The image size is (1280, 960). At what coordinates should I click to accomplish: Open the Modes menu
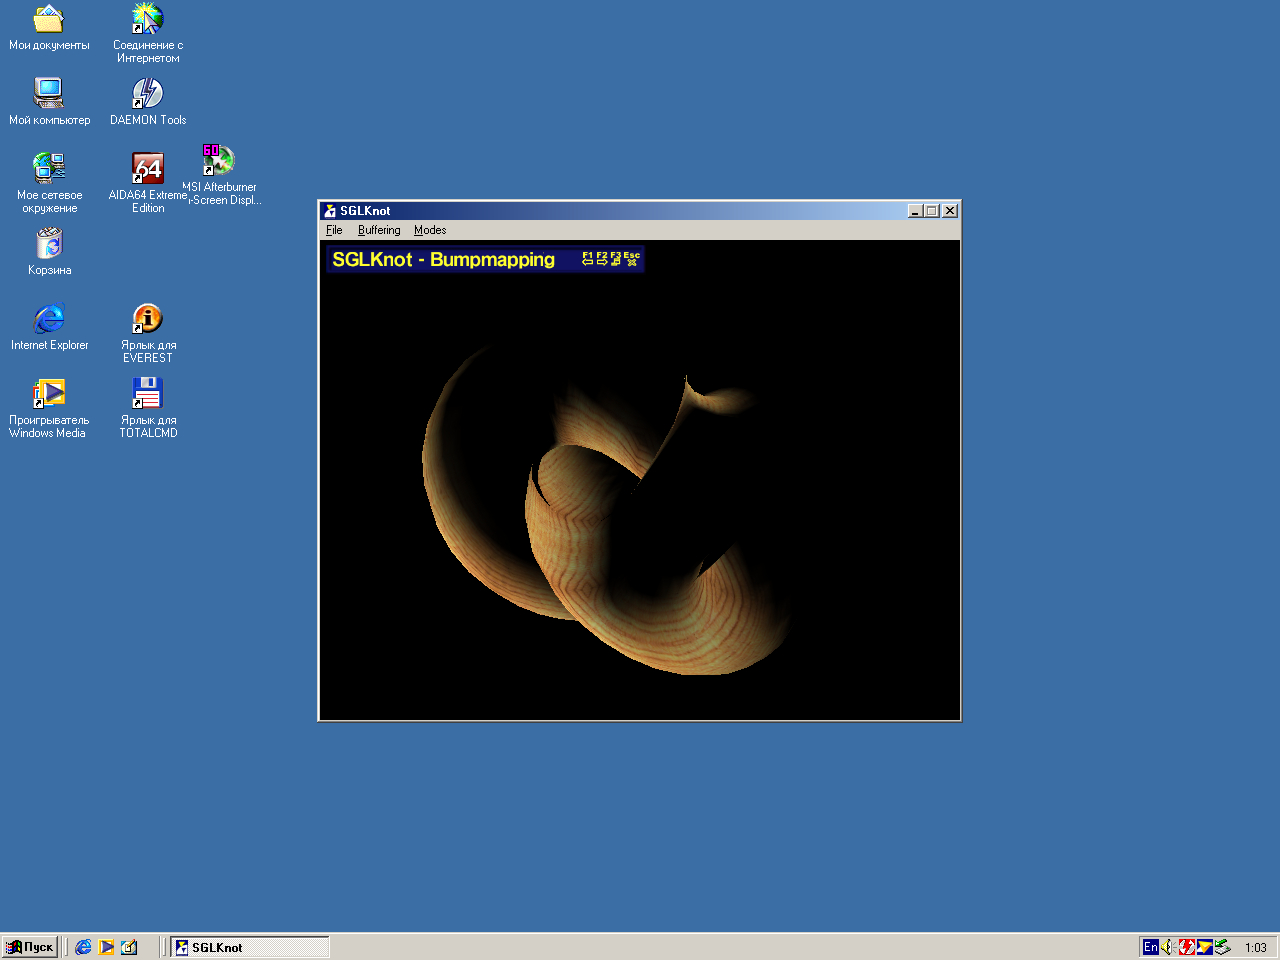pyautogui.click(x=430, y=230)
